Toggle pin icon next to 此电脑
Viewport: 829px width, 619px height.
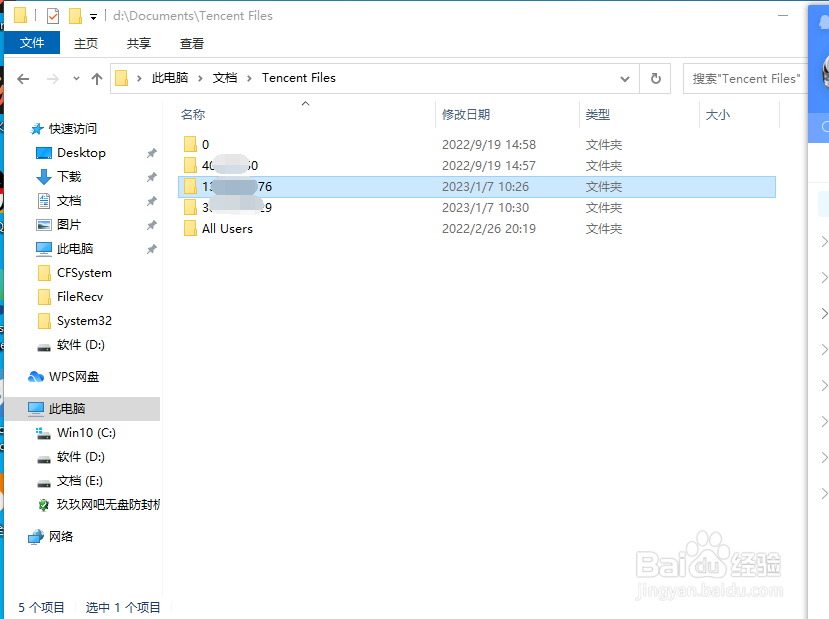152,248
